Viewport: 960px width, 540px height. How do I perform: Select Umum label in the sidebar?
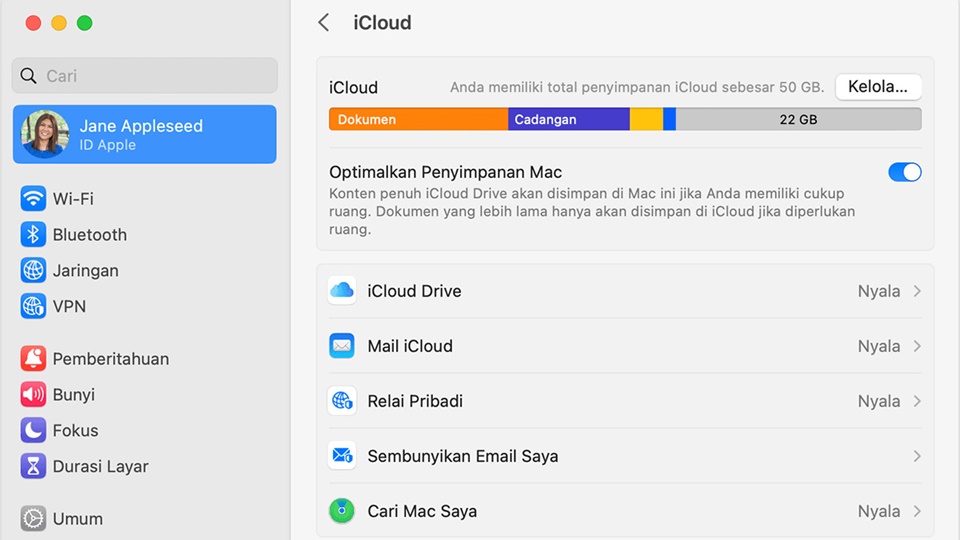tap(78, 519)
